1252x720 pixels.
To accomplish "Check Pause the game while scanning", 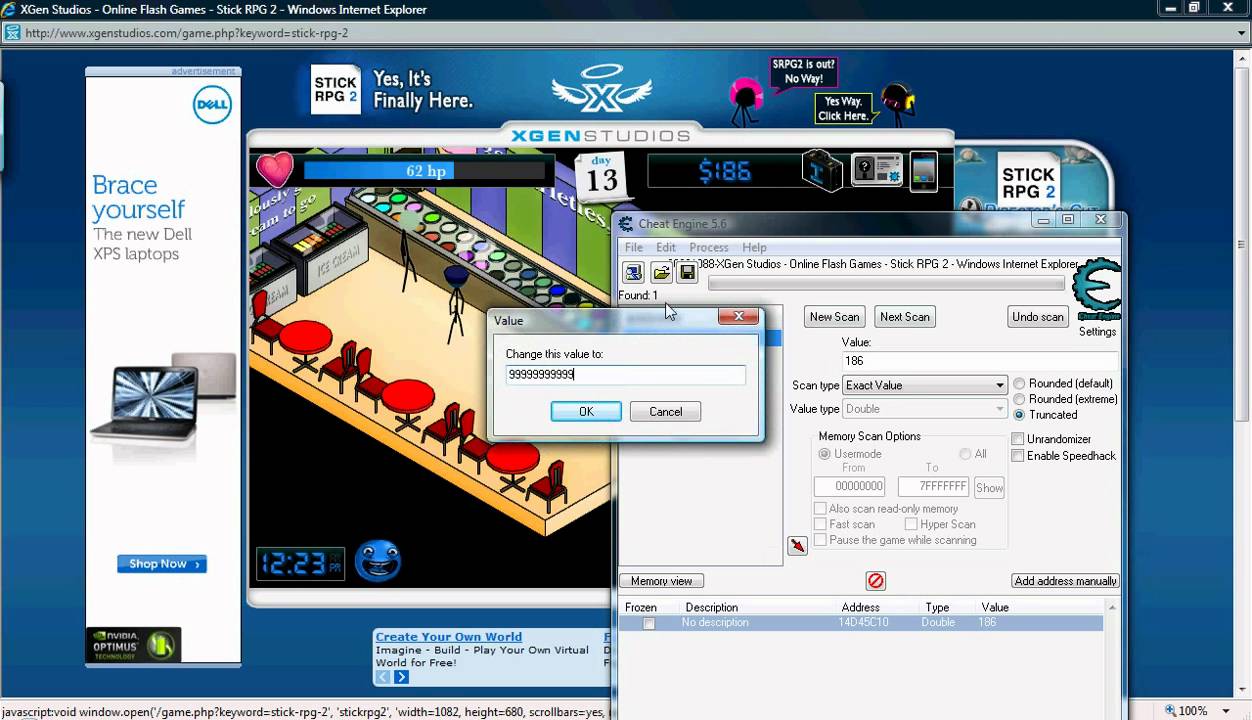I will (x=820, y=540).
